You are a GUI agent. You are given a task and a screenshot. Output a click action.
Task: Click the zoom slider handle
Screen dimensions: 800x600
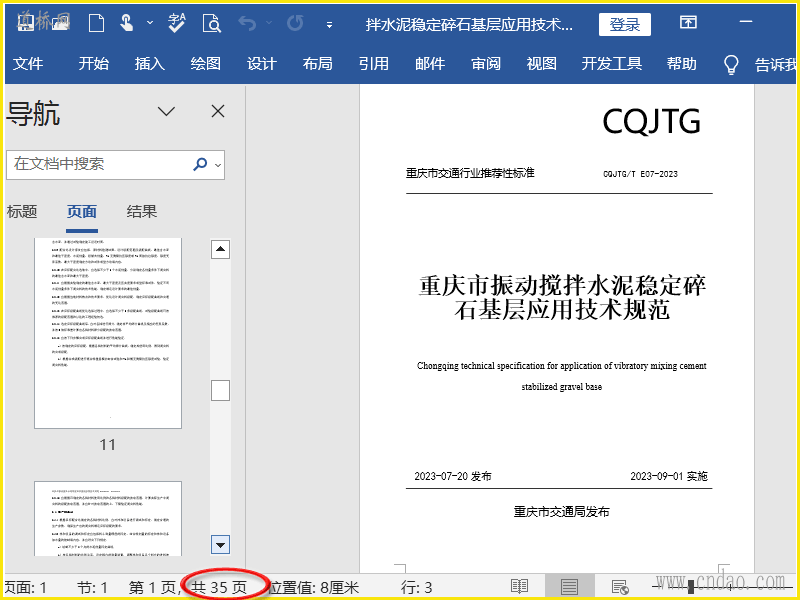point(691,587)
